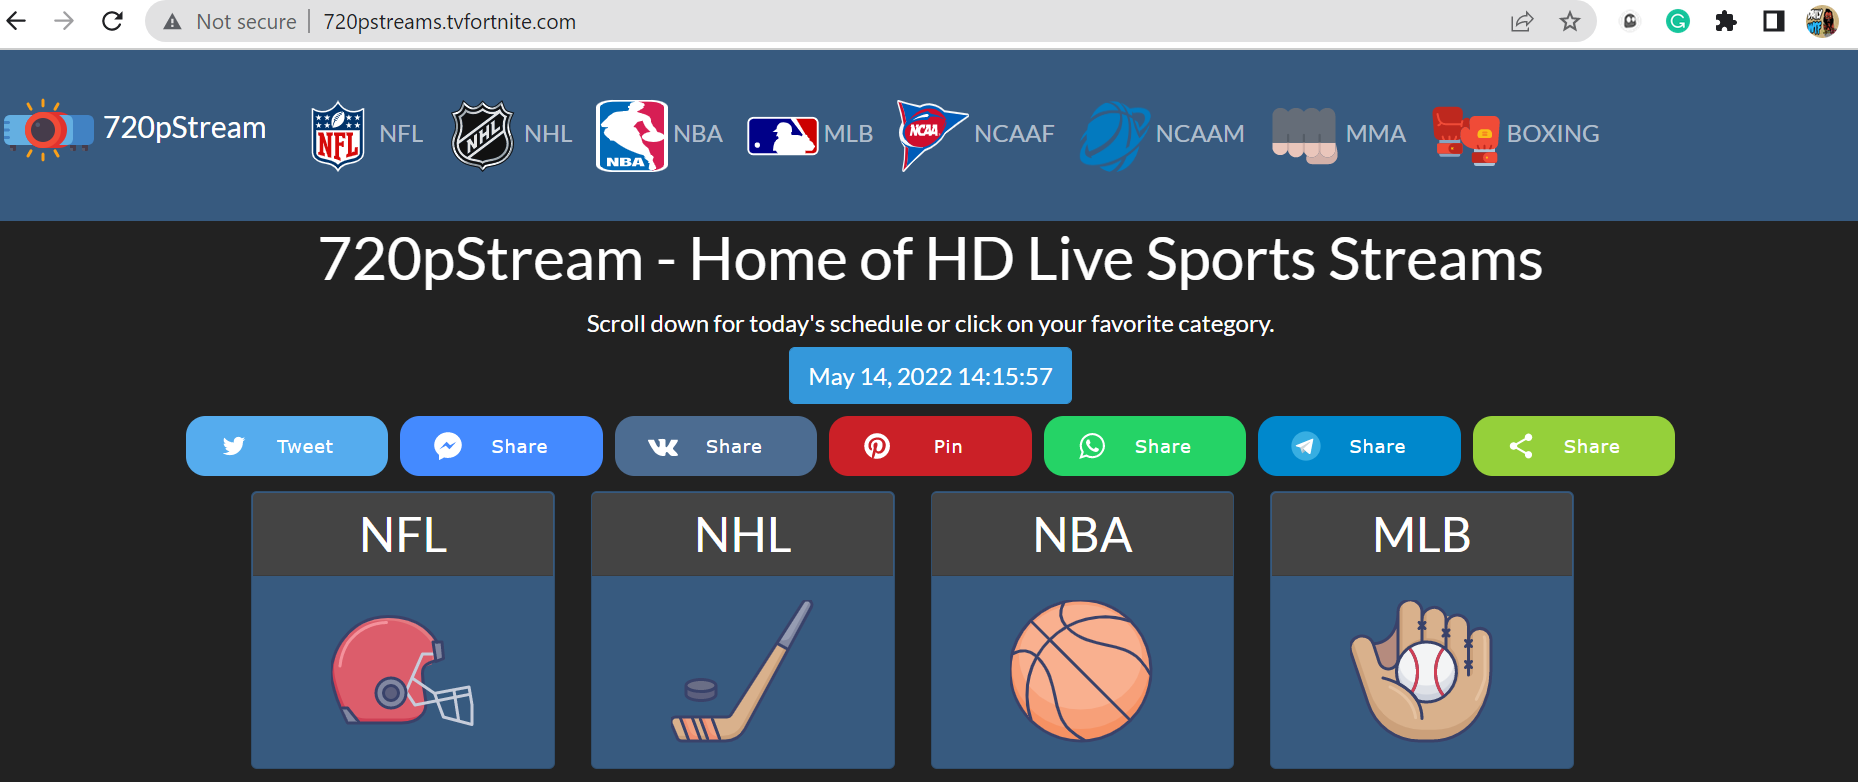Screen dimensions: 1858x782
Task: Click the browser forward arrow
Action: click(x=64, y=21)
